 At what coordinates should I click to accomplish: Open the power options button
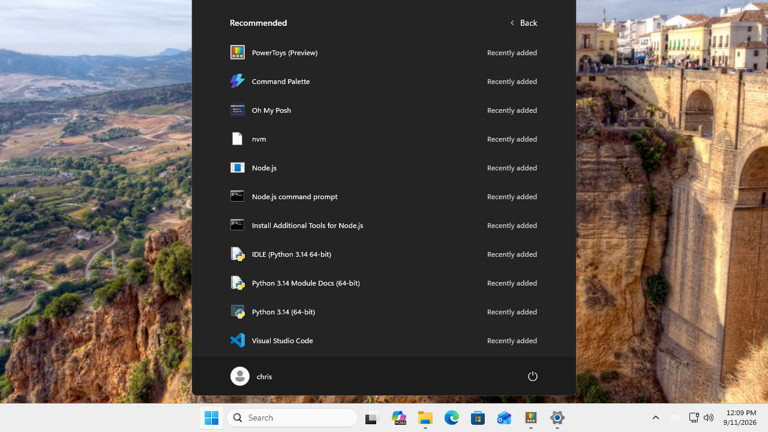click(532, 376)
